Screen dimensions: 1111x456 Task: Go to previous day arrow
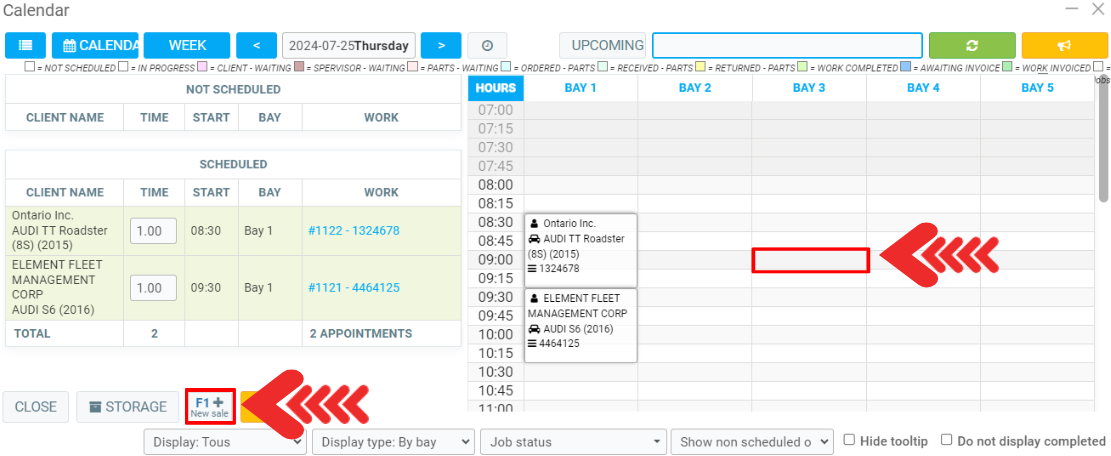(x=257, y=46)
